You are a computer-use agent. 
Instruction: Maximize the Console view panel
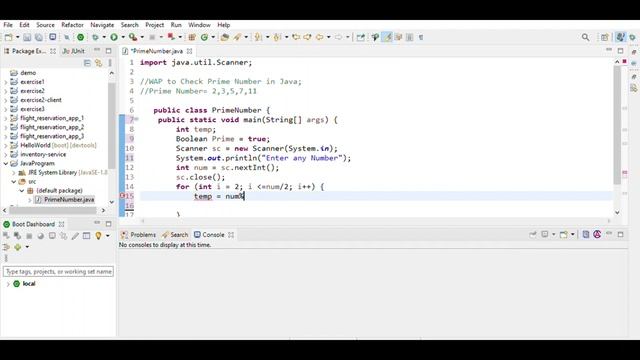(x=620, y=234)
